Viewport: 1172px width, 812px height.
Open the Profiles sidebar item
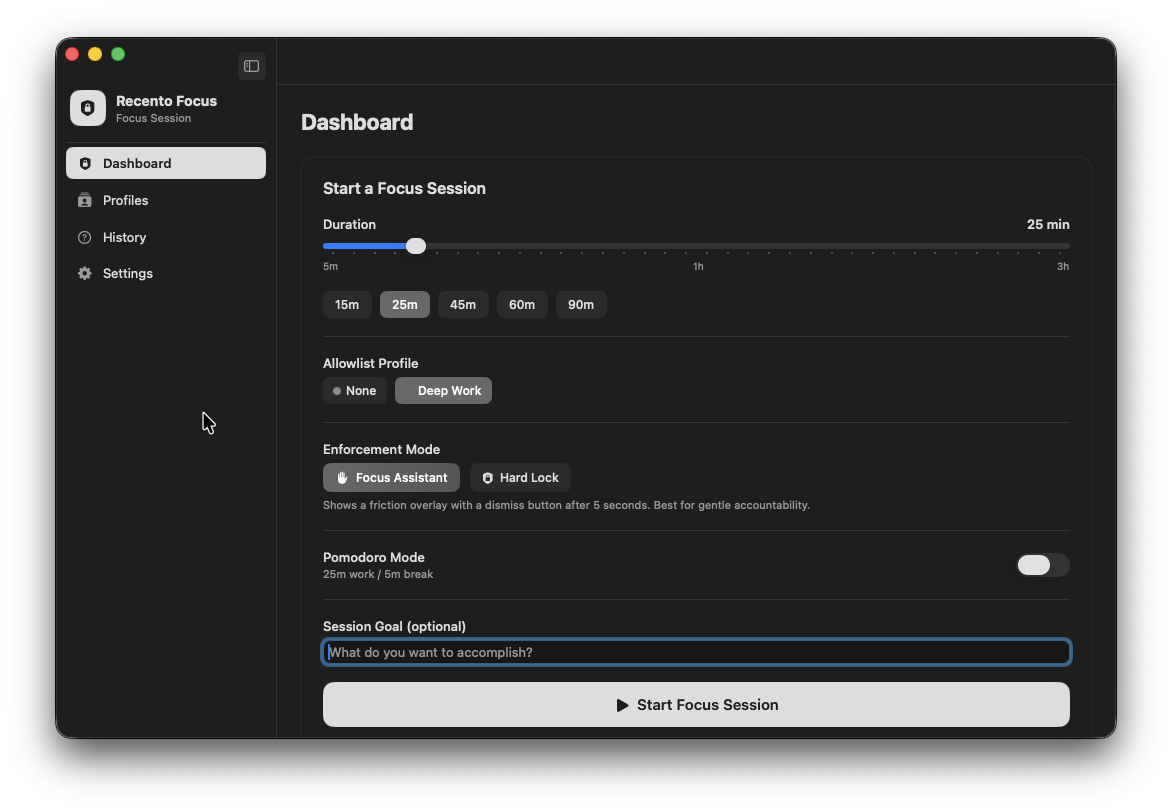(x=166, y=200)
